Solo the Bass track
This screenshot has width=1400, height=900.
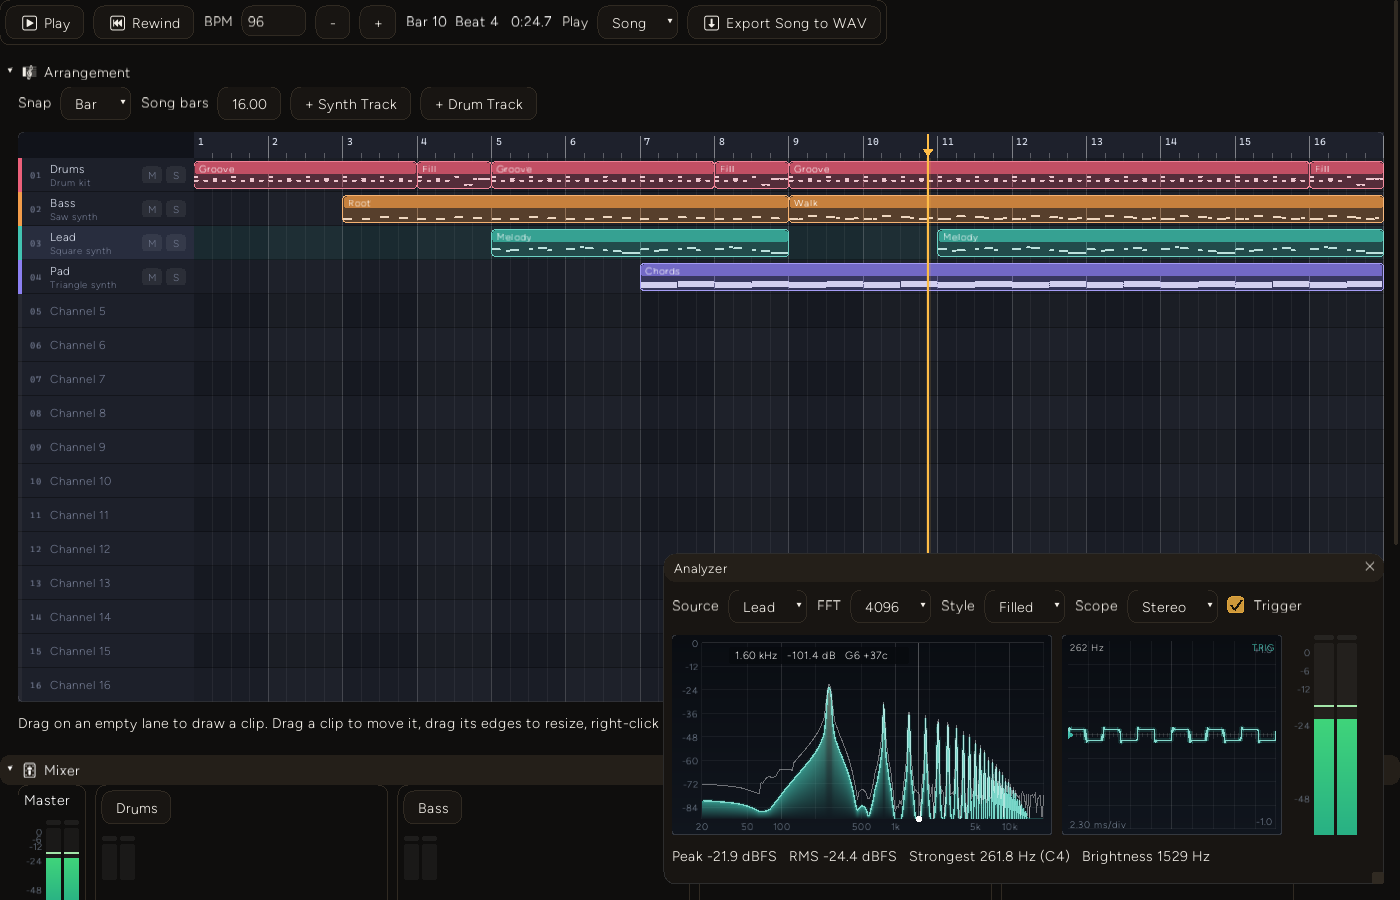pos(176,209)
